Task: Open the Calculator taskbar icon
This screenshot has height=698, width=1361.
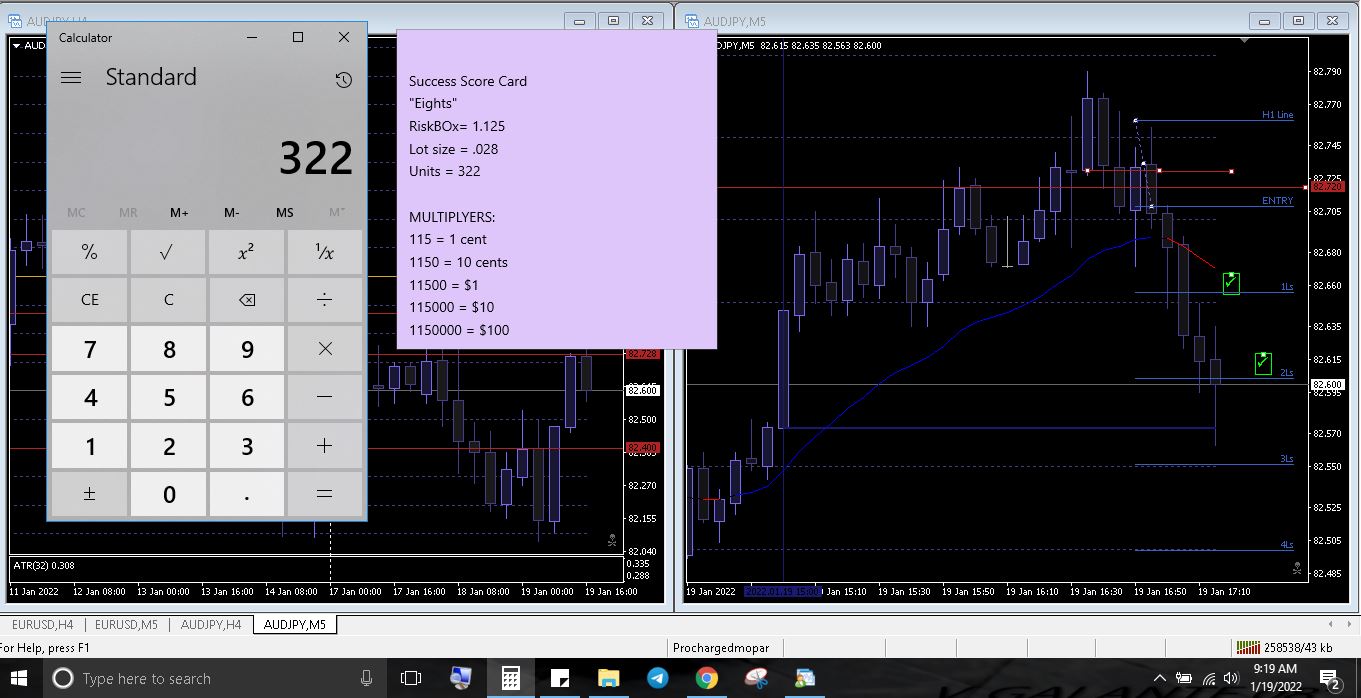Action: 510,679
